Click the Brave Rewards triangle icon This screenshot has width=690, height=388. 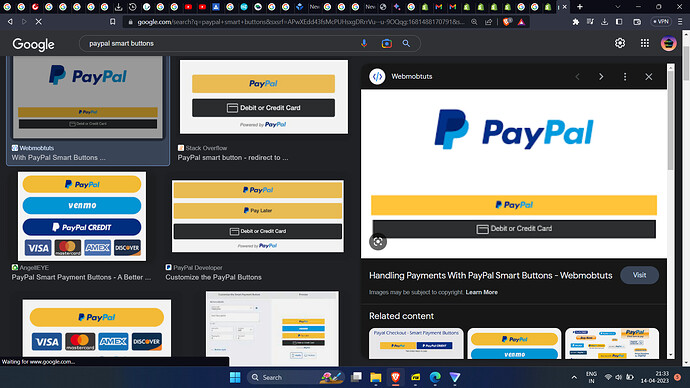coord(521,22)
